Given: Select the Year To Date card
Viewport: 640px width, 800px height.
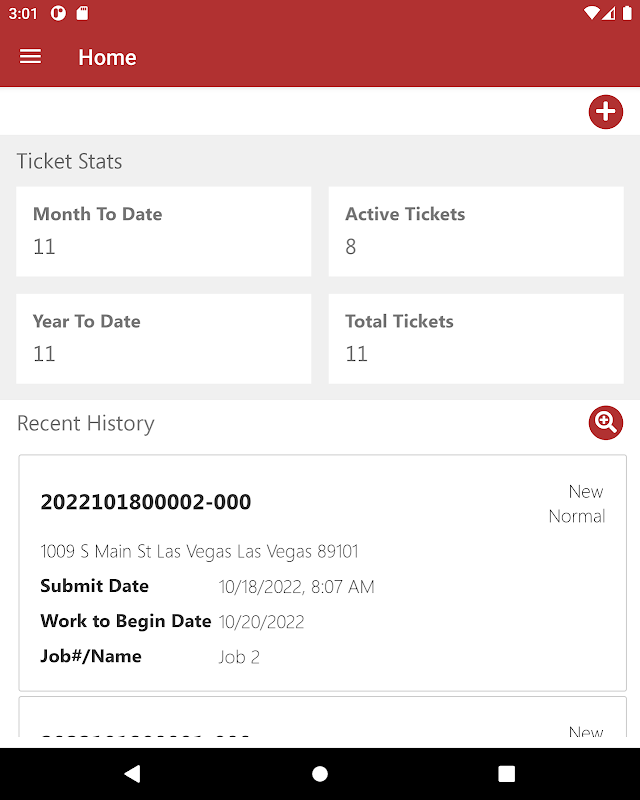Looking at the screenshot, I should click(163, 338).
